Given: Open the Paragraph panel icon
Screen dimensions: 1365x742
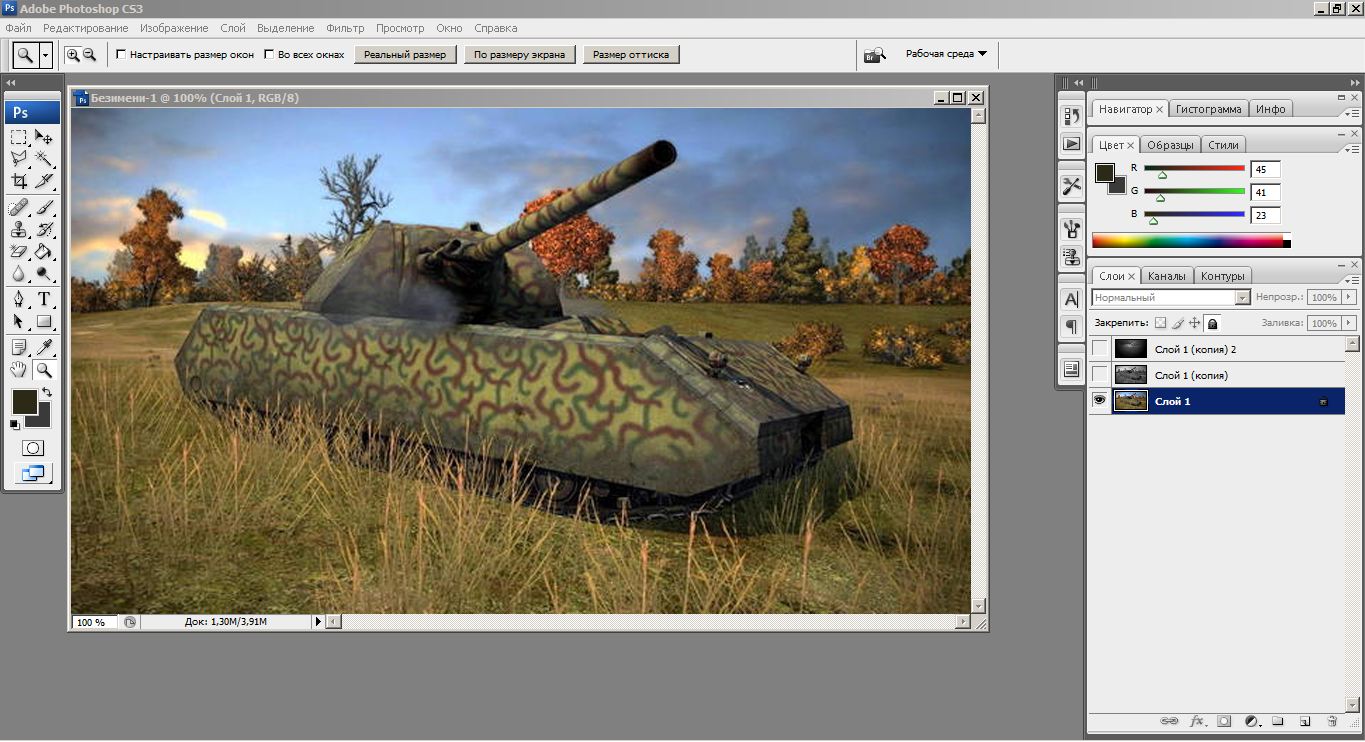Looking at the screenshot, I should point(1071,326).
